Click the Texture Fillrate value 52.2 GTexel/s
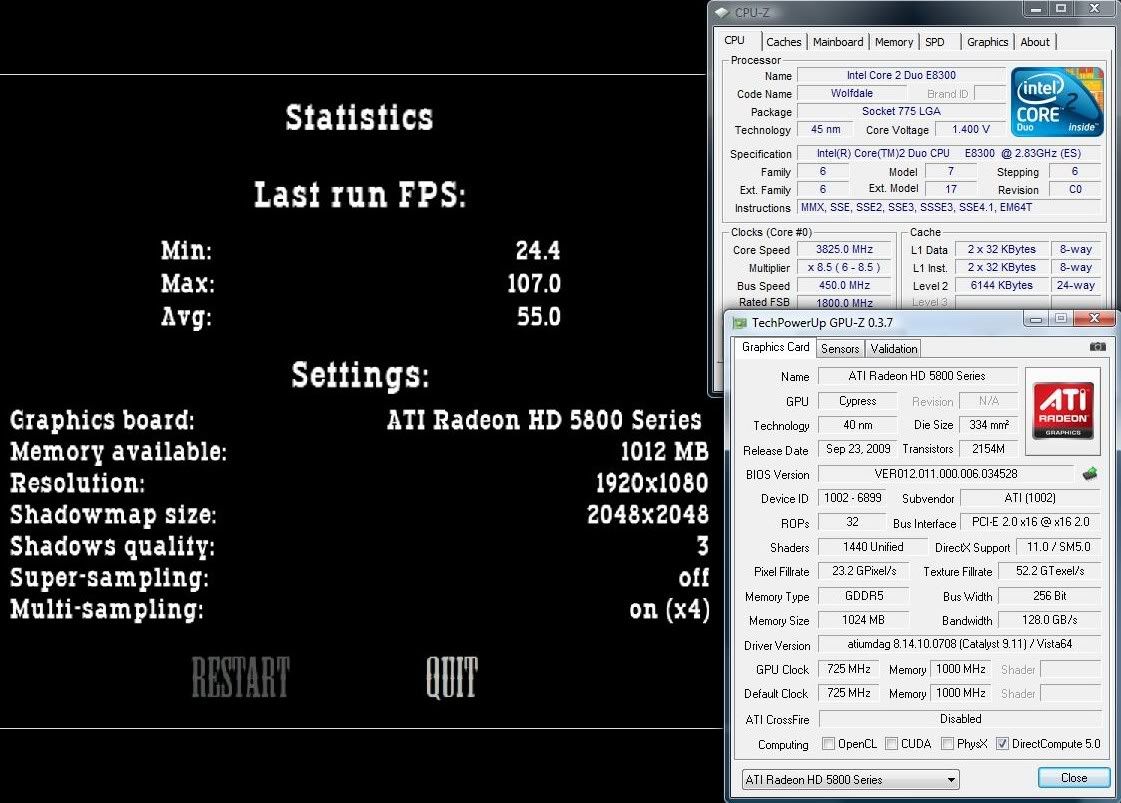Image resolution: width=1121 pixels, height=803 pixels. (x=1050, y=571)
